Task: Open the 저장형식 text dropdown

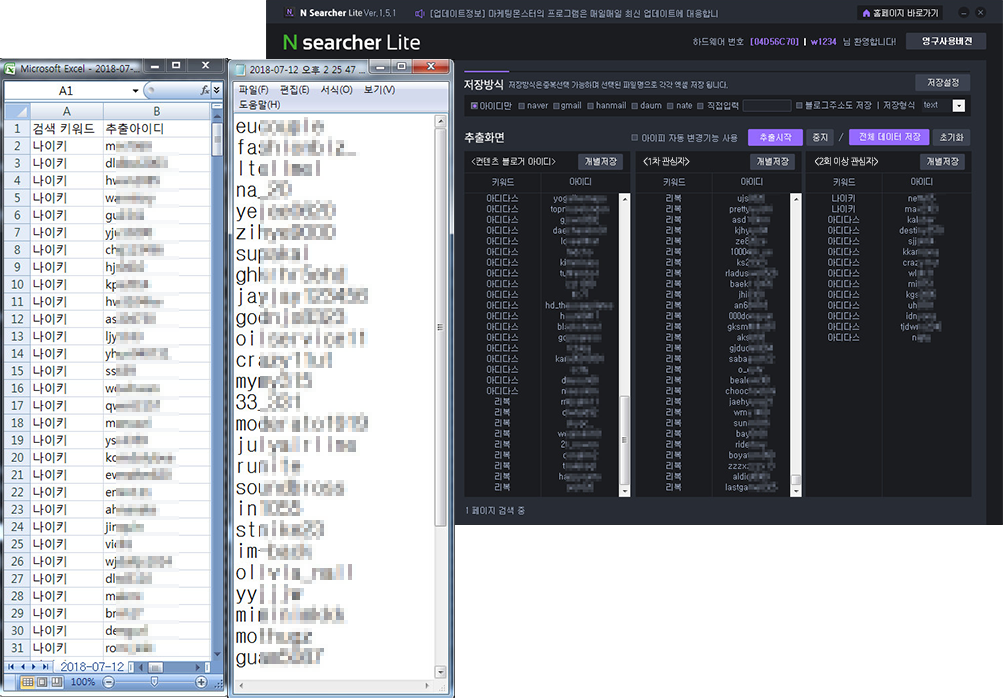Action: coord(958,106)
